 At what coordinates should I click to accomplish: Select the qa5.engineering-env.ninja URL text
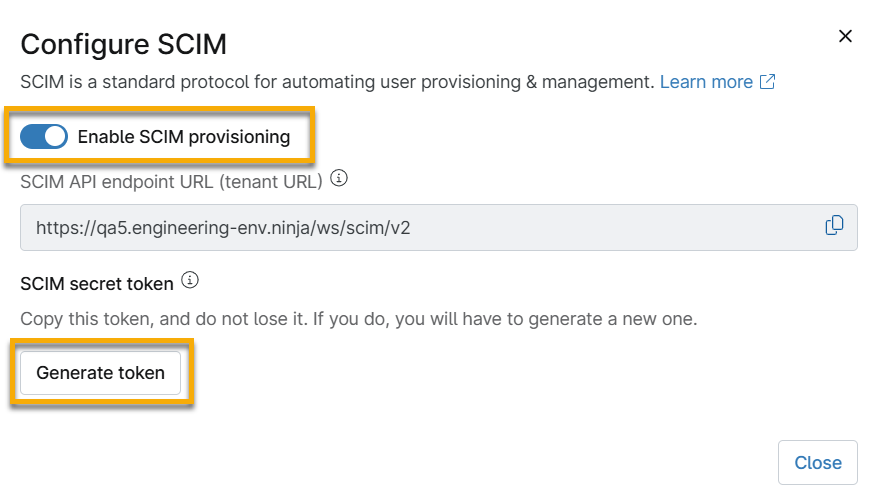point(223,228)
